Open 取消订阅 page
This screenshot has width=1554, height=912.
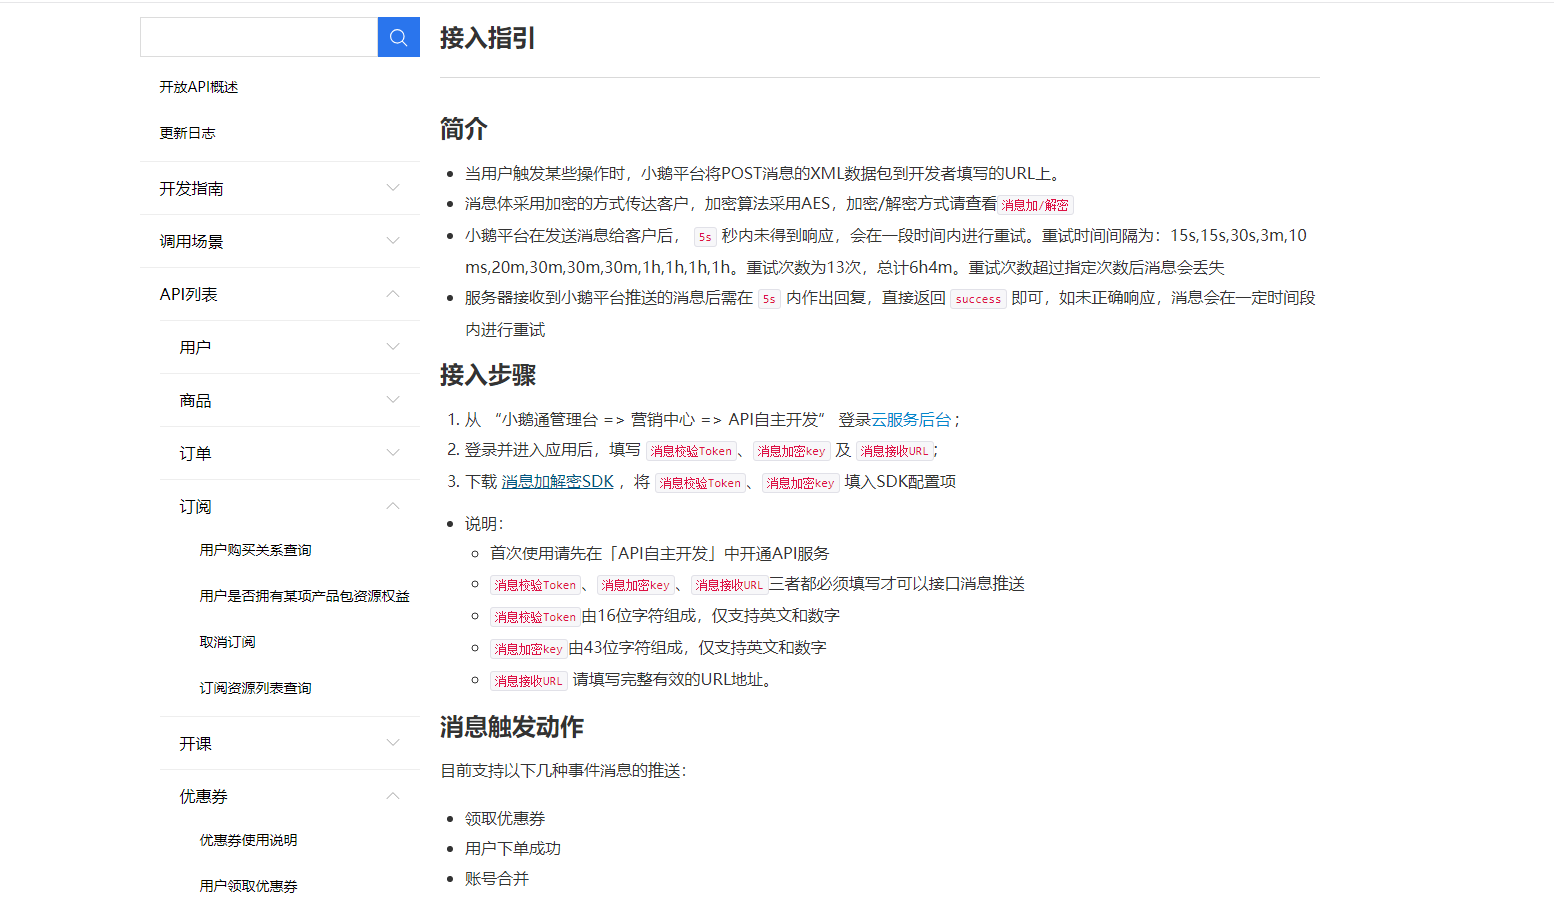tap(227, 642)
